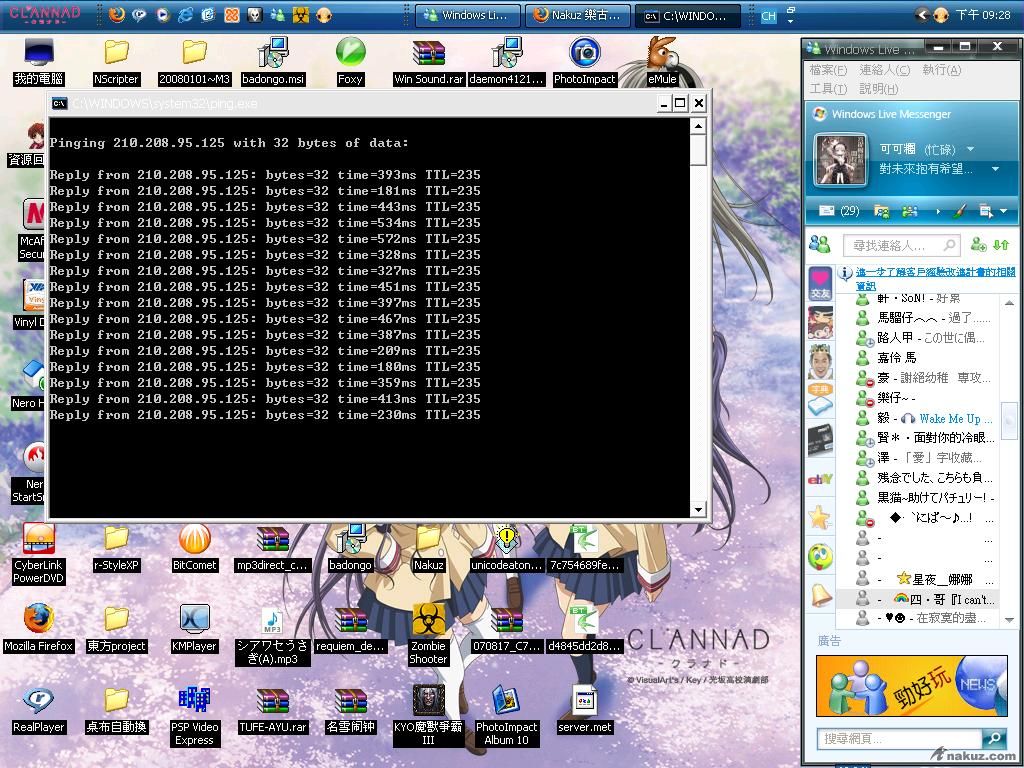This screenshot has height=768, width=1024.
Task: Open the BitComet desktop icon
Action: pyautogui.click(x=194, y=548)
